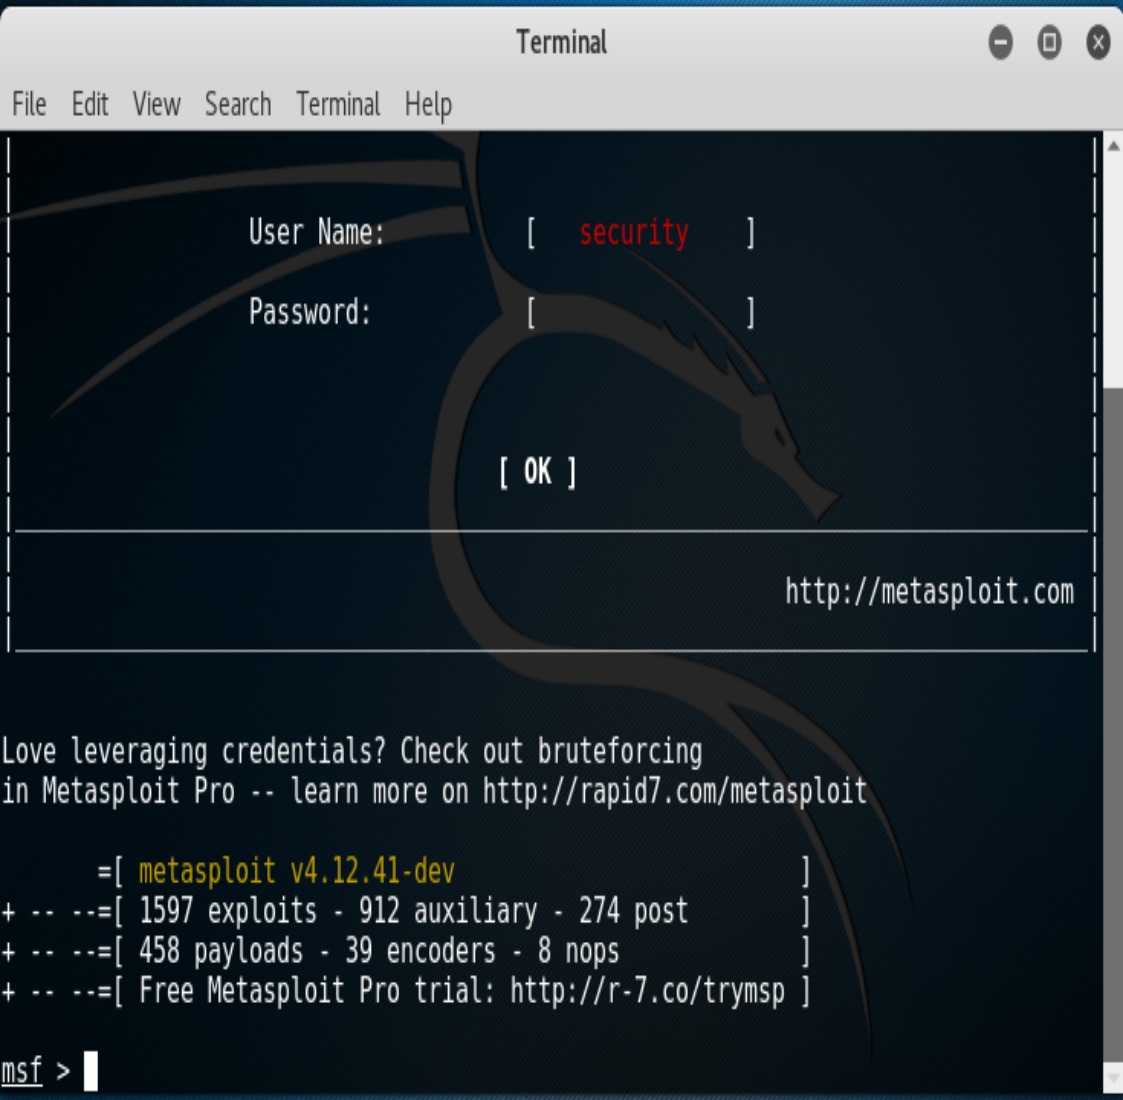Screen dimensions: 1123x1100
Task: Click the Terminal window title
Action: [x=562, y=42]
